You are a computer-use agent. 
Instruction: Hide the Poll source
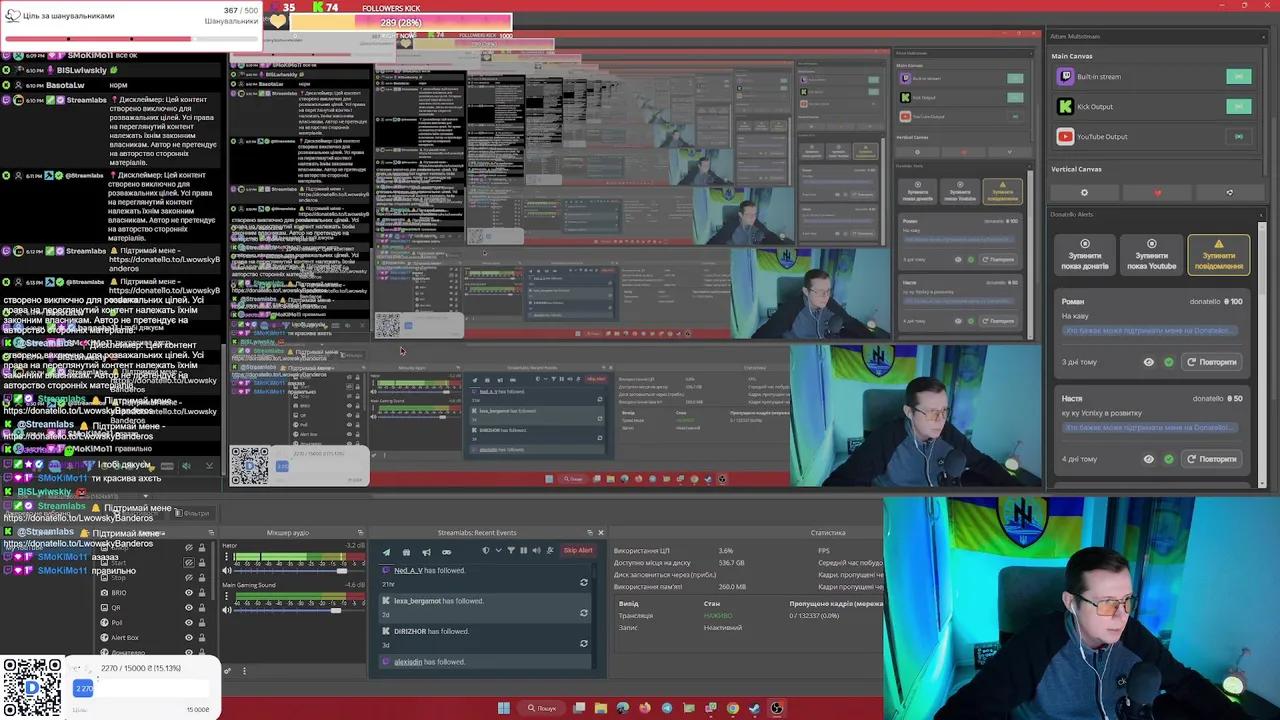point(189,623)
